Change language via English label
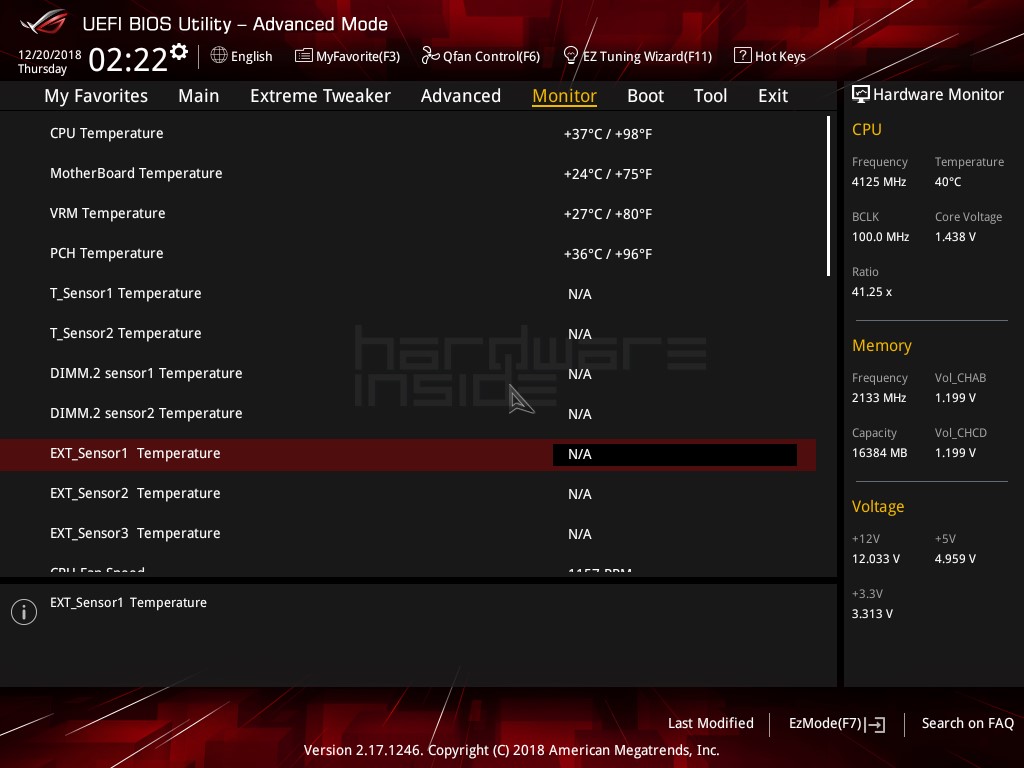1024x768 pixels. [x=251, y=56]
